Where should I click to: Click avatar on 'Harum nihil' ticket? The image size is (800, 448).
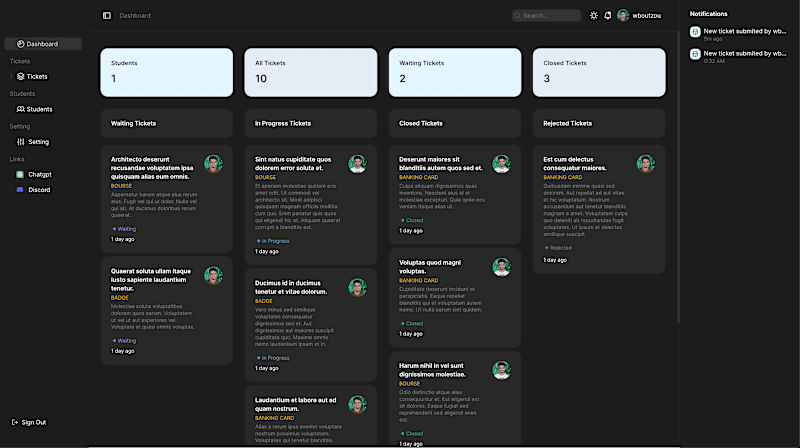(502, 370)
